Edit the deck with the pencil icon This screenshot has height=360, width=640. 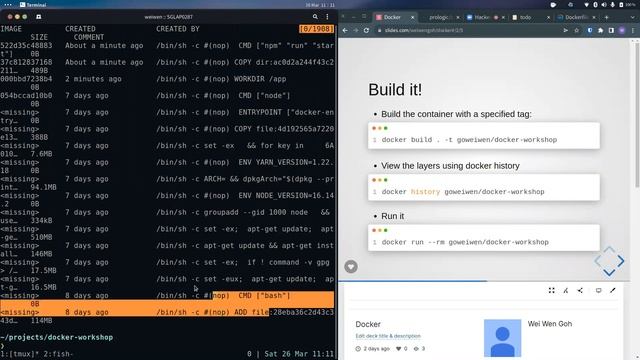click(613, 290)
